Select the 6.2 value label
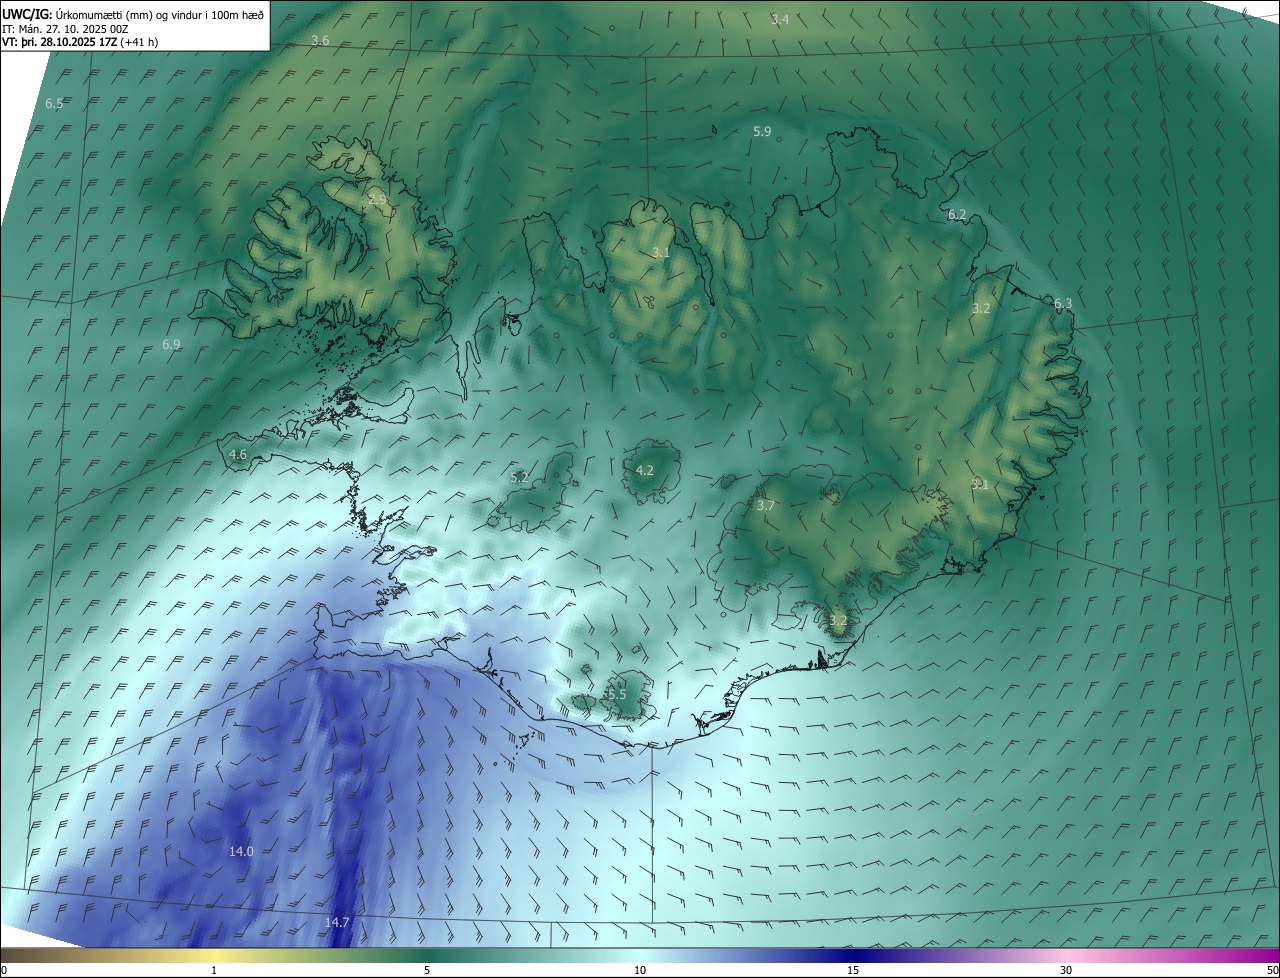 pos(957,215)
